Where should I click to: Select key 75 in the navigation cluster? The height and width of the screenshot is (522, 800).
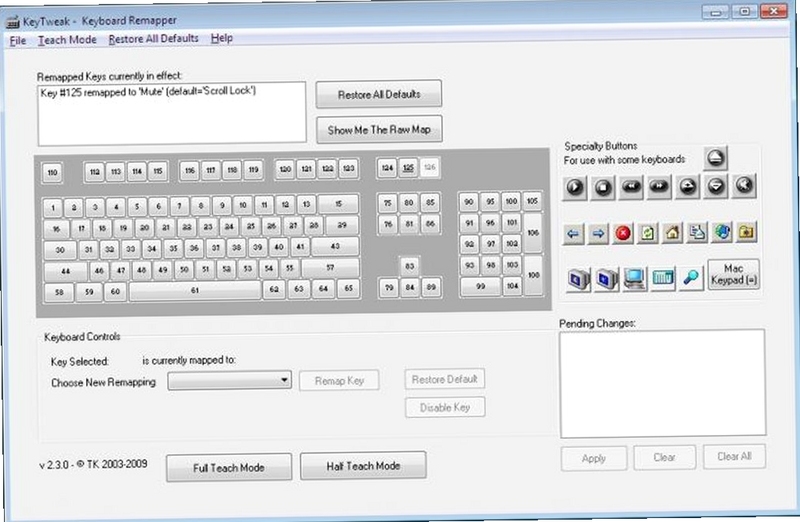coord(388,203)
